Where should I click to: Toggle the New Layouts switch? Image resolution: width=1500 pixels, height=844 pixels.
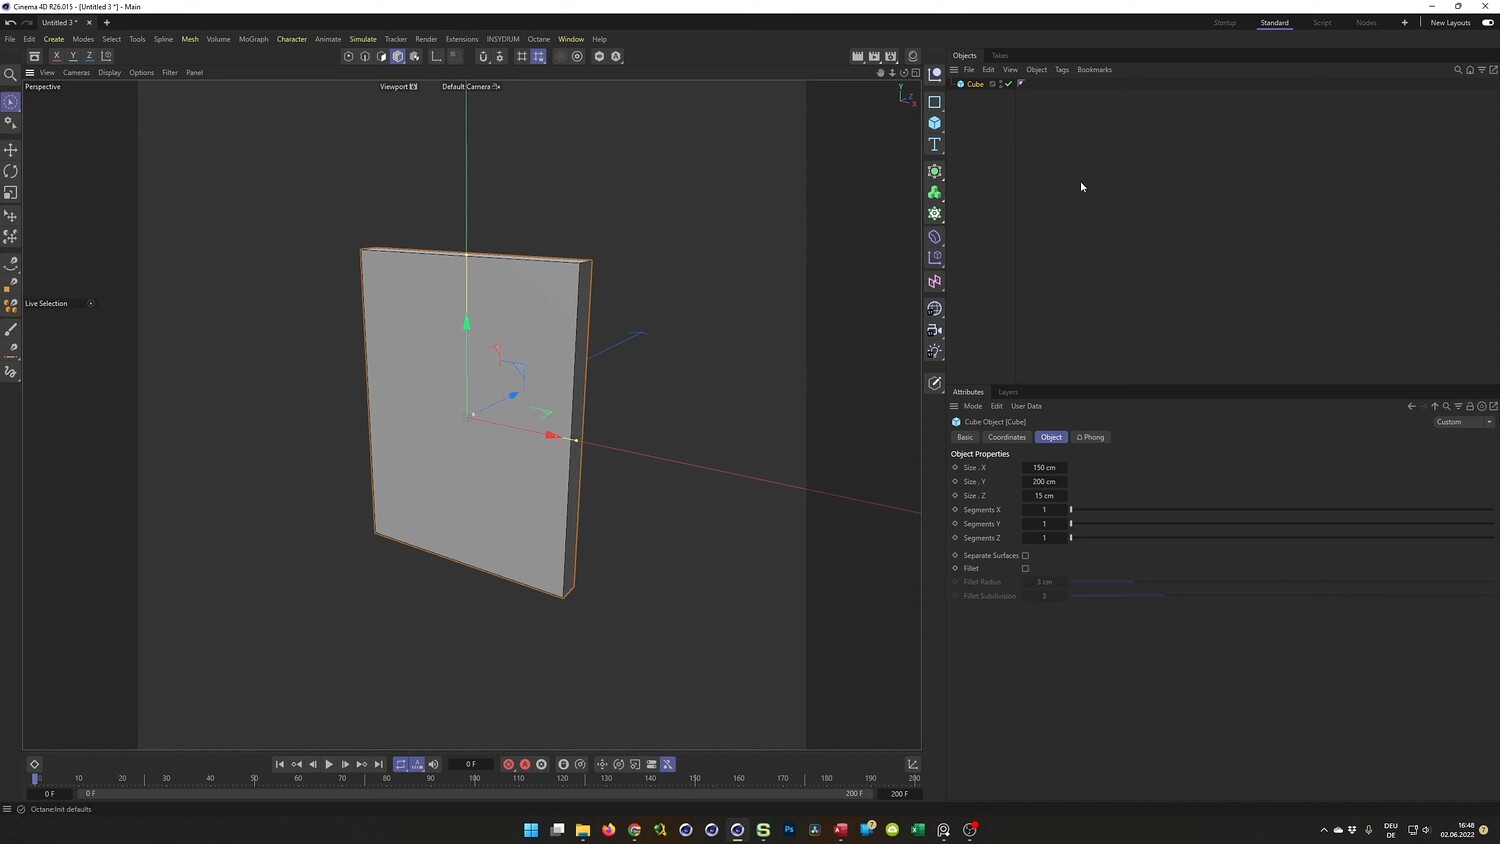[x=1488, y=23]
